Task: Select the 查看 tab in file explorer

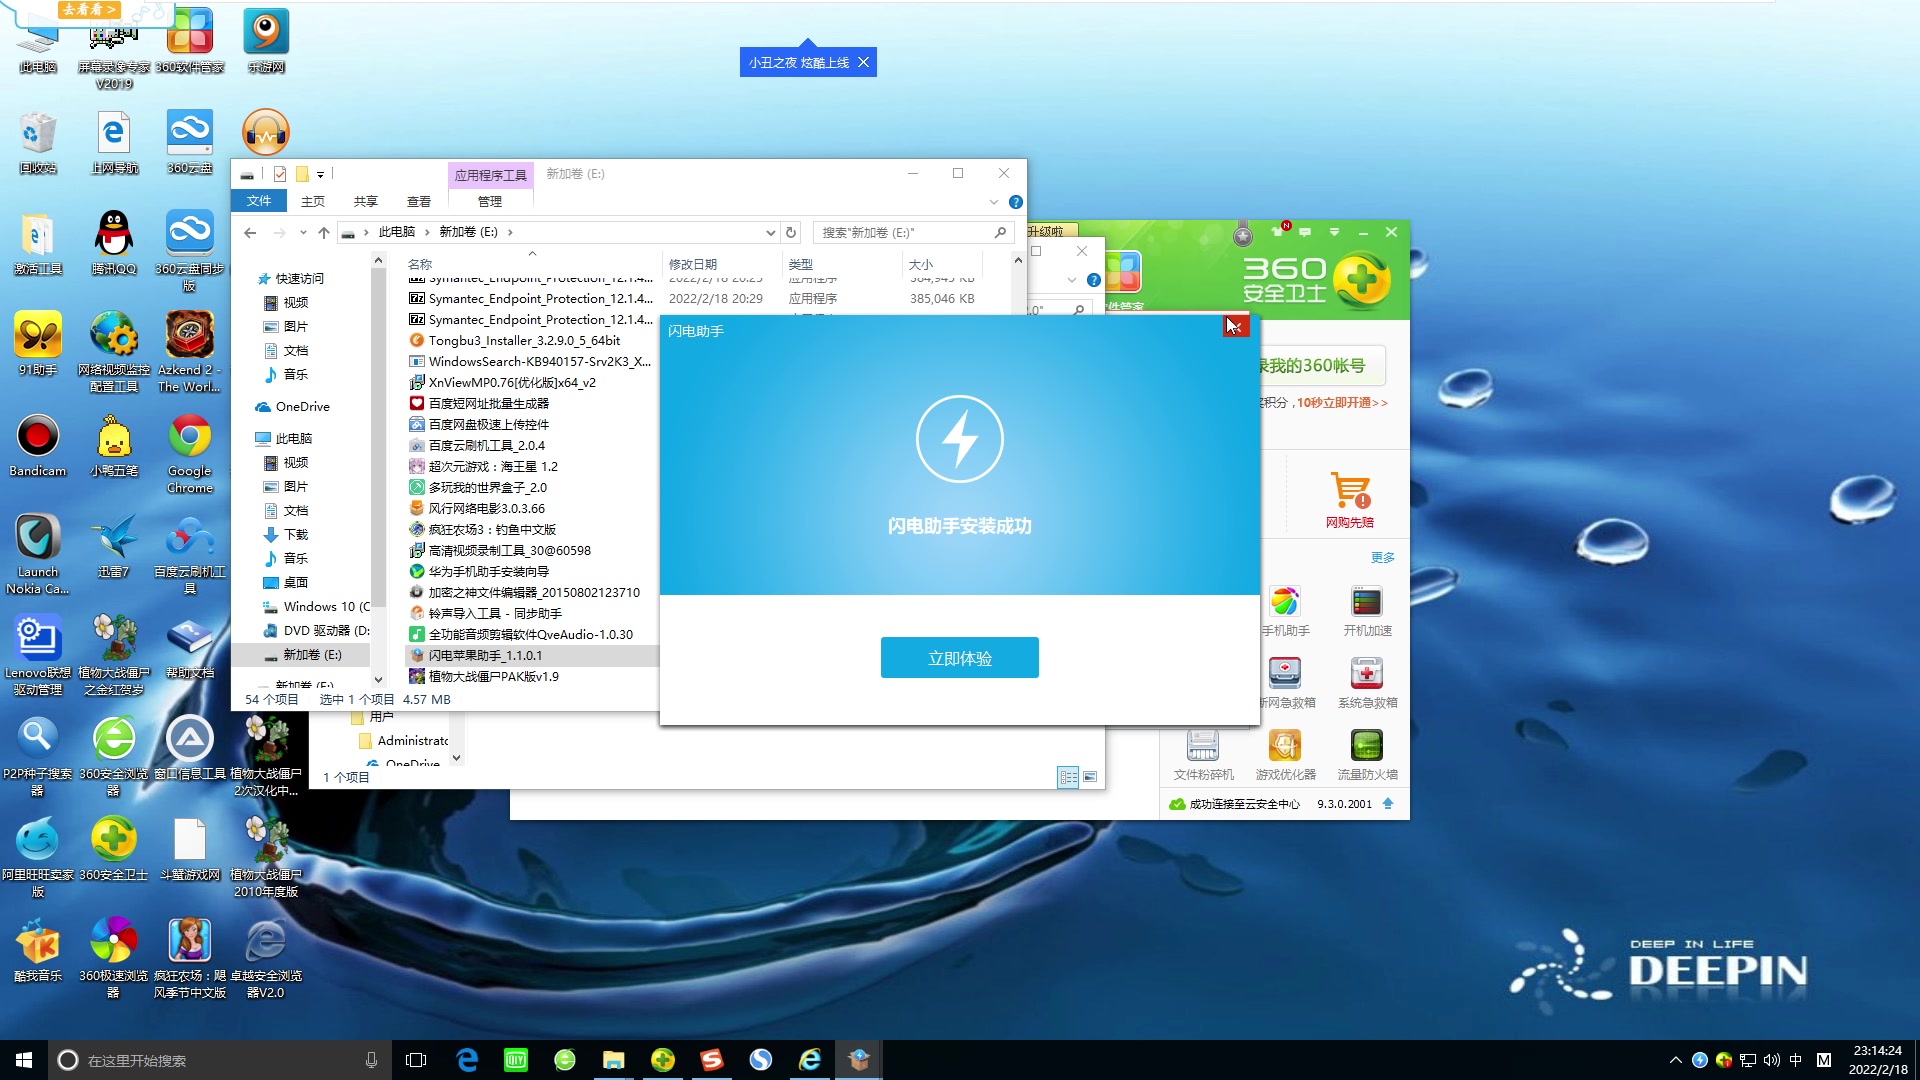Action: [x=419, y=200]
